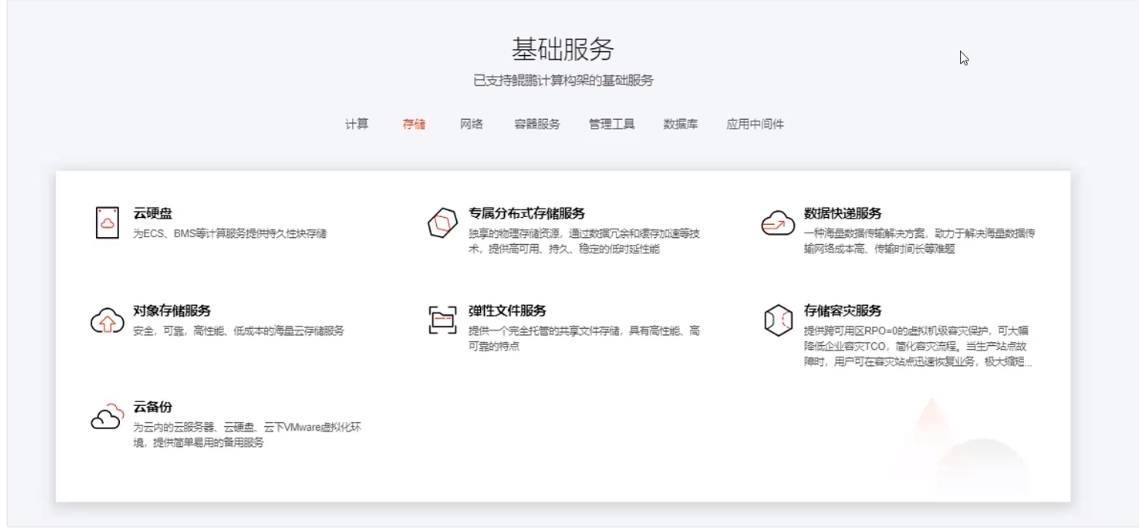Open the 网络 tab

pyautogui.click(x=471, y=124)
